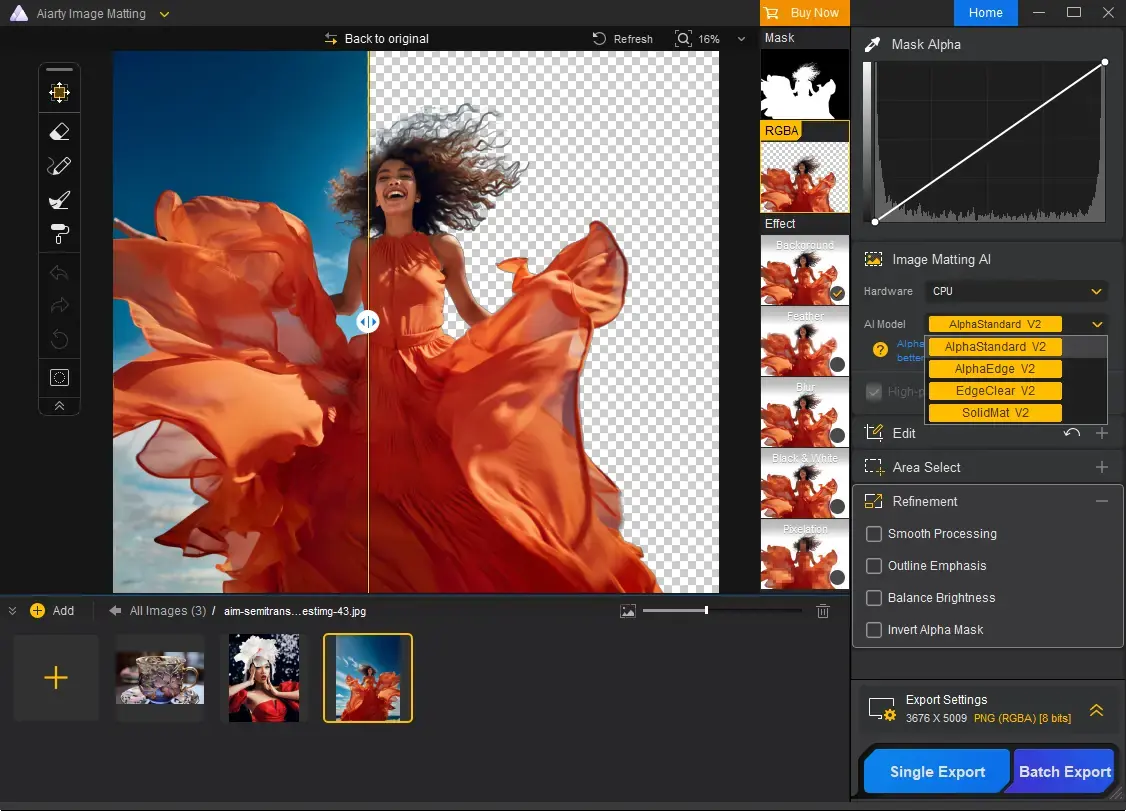Click the Undo arrow in the toolbar
1126x811 pixels.
pos(59,272)
